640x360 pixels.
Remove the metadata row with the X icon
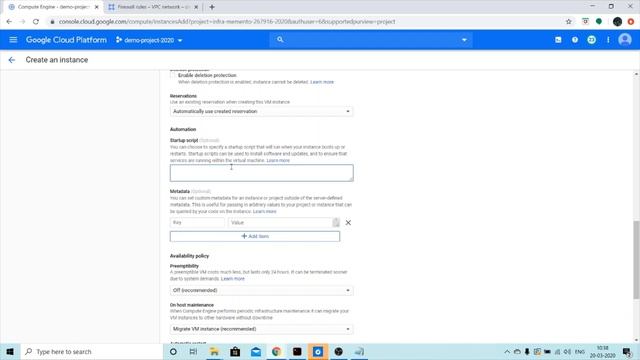(x=348, y=222)
